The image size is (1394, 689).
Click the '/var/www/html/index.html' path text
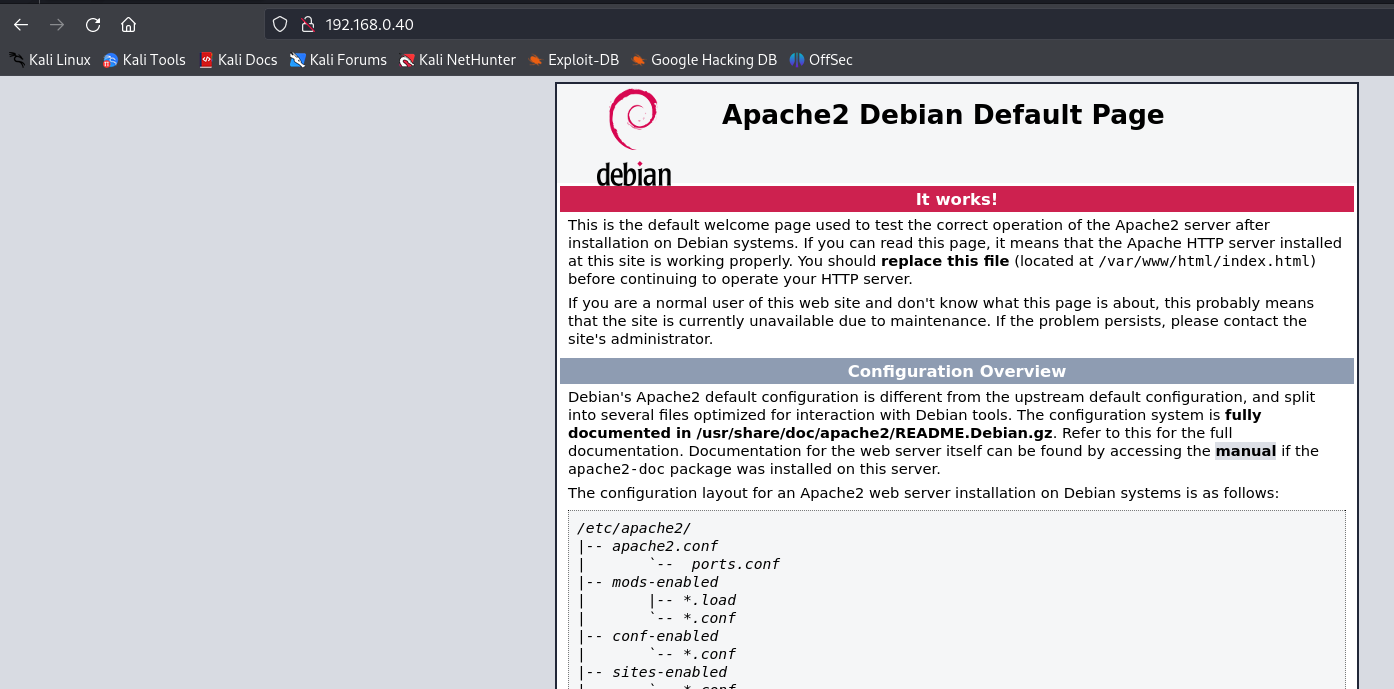(x=1205, y=261)
